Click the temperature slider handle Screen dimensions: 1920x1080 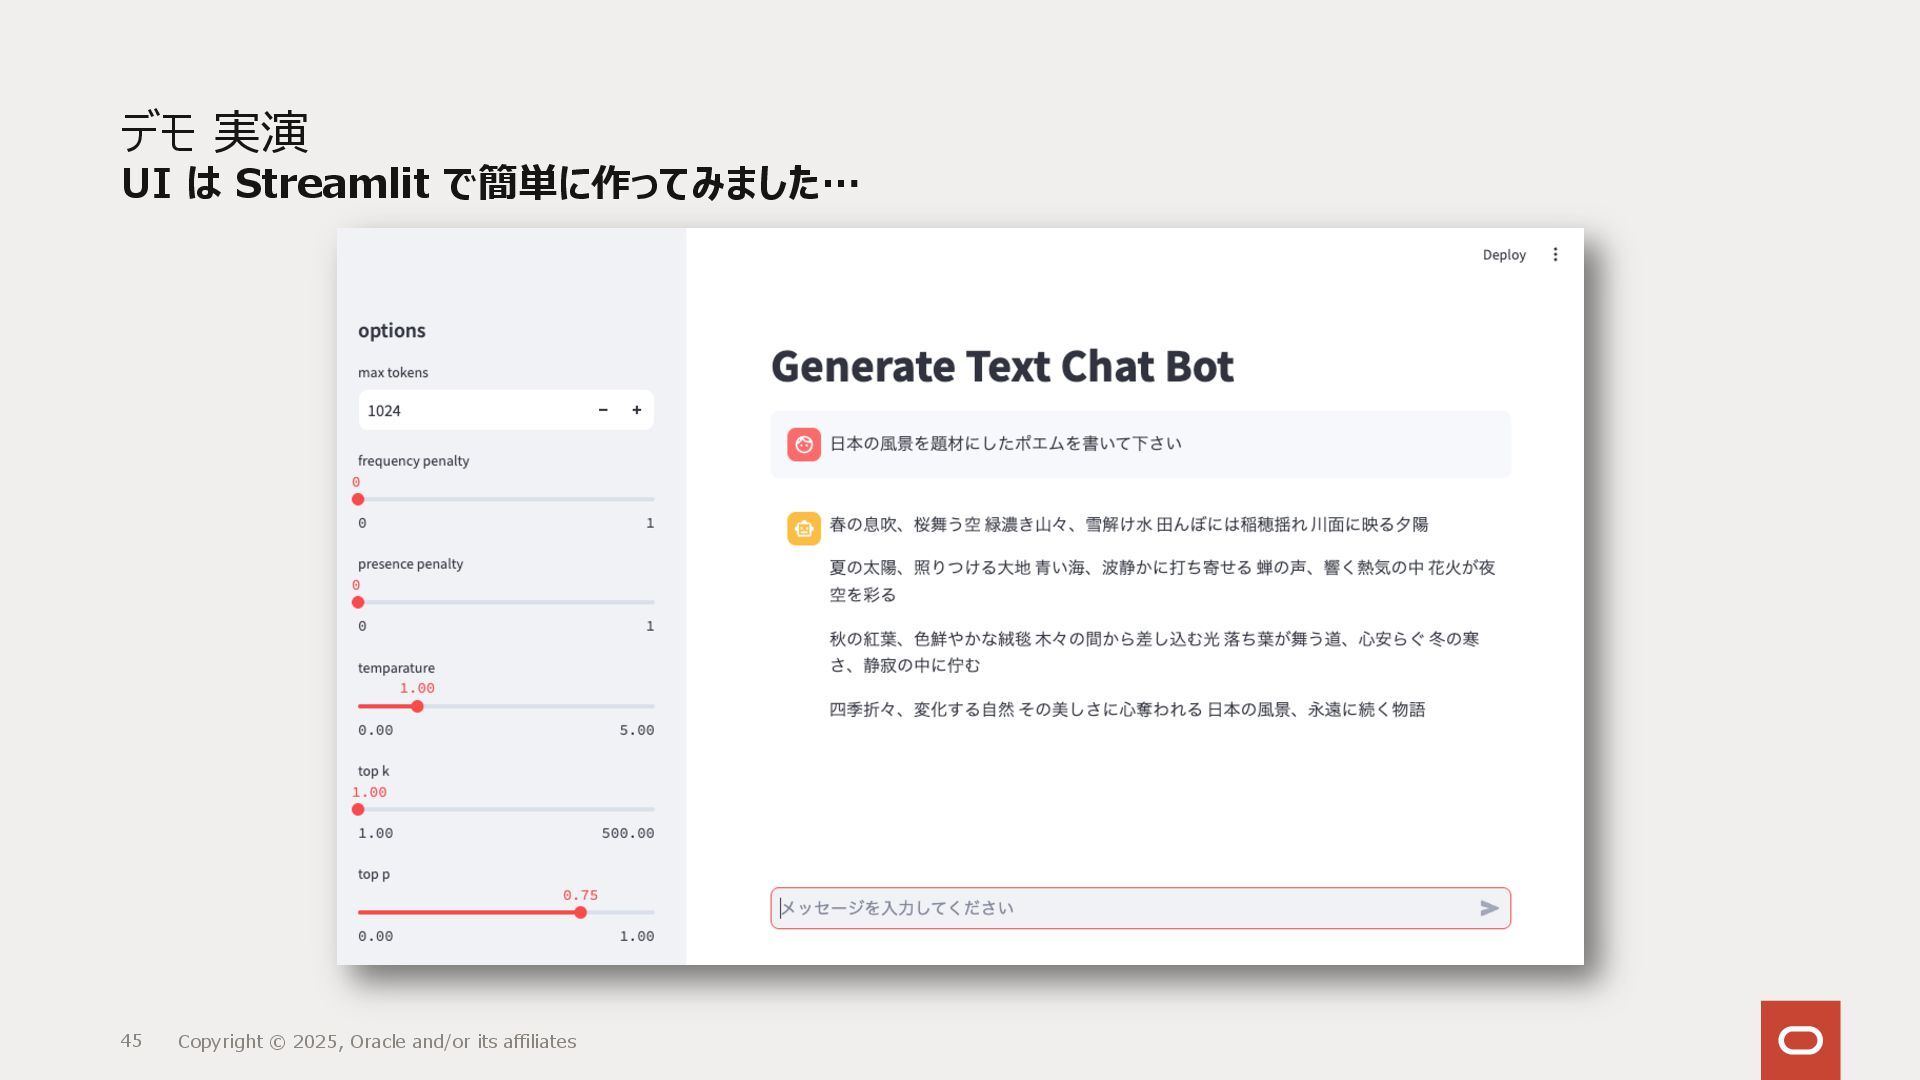pyautogui.click(x=417, y=706)
